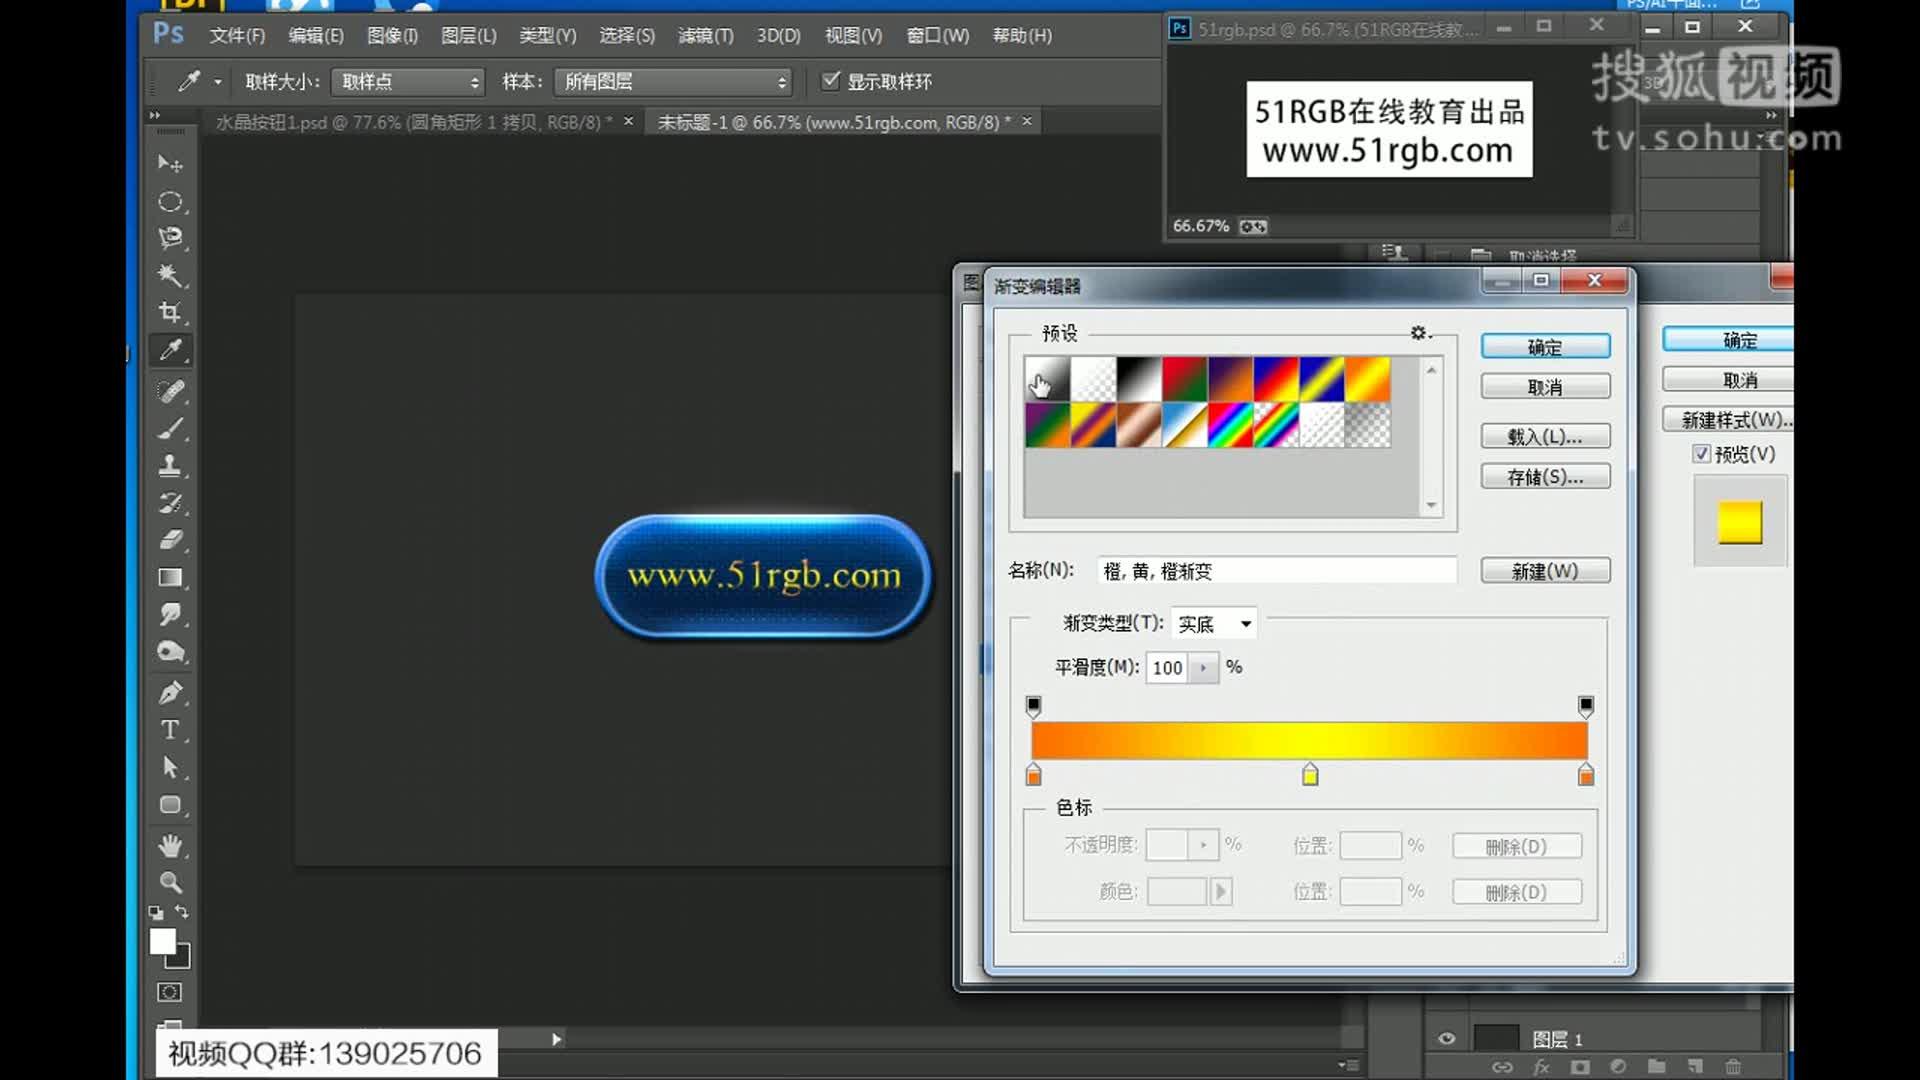Select the Zoom tool

[x=171, y=883]
